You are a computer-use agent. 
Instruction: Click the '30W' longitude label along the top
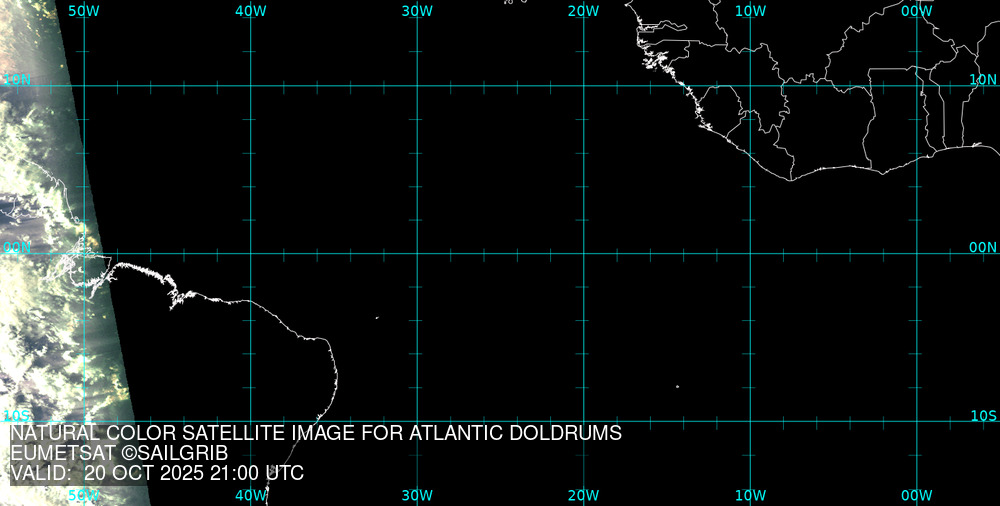[417, 11]
